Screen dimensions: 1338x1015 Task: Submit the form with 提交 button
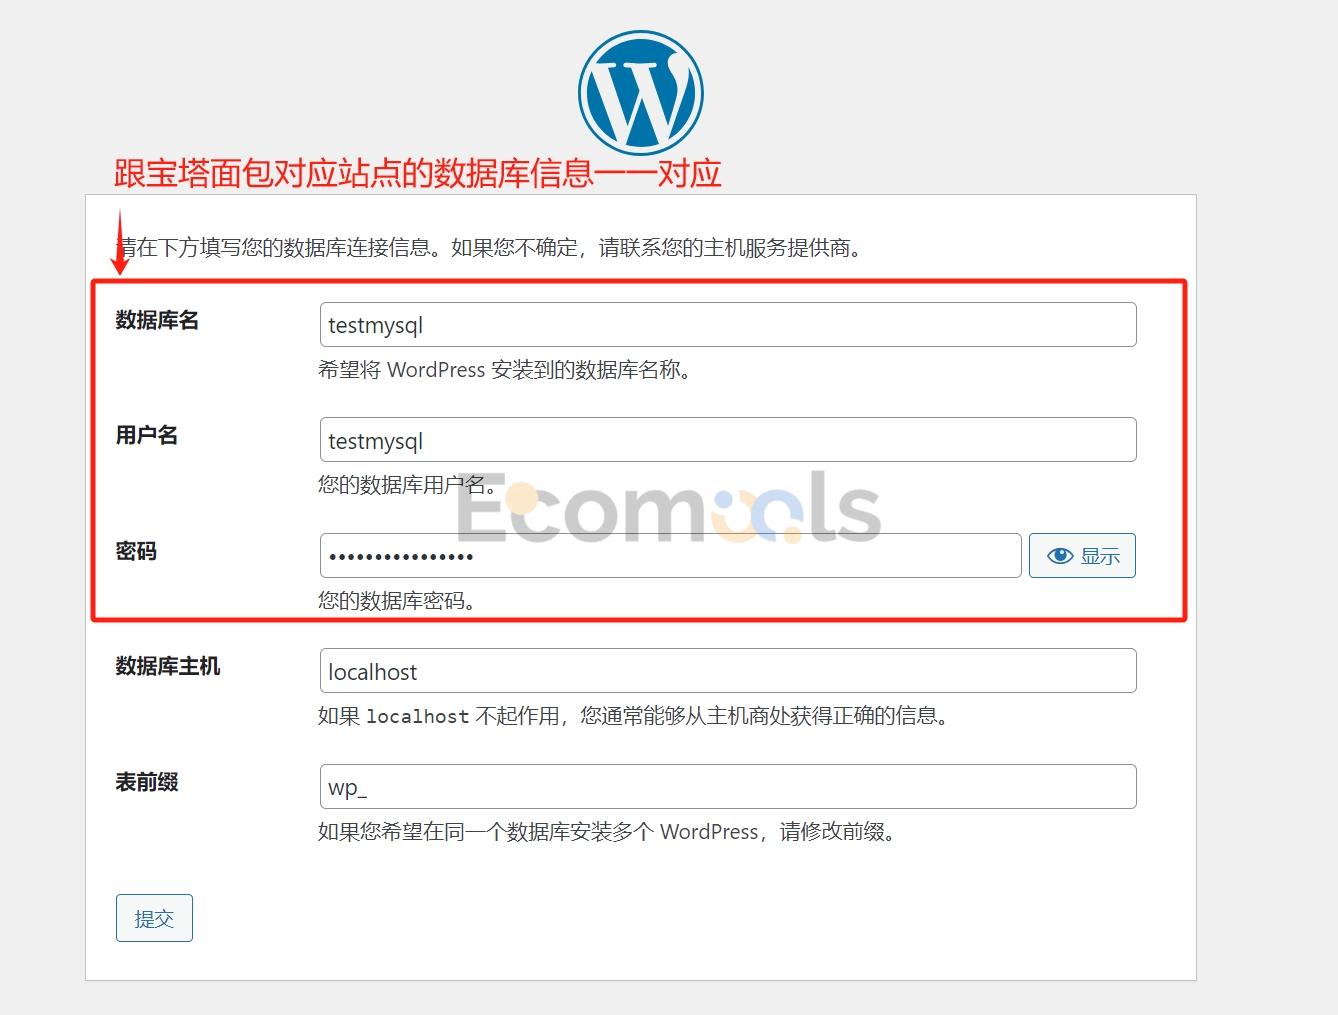[x=154, y=918]
